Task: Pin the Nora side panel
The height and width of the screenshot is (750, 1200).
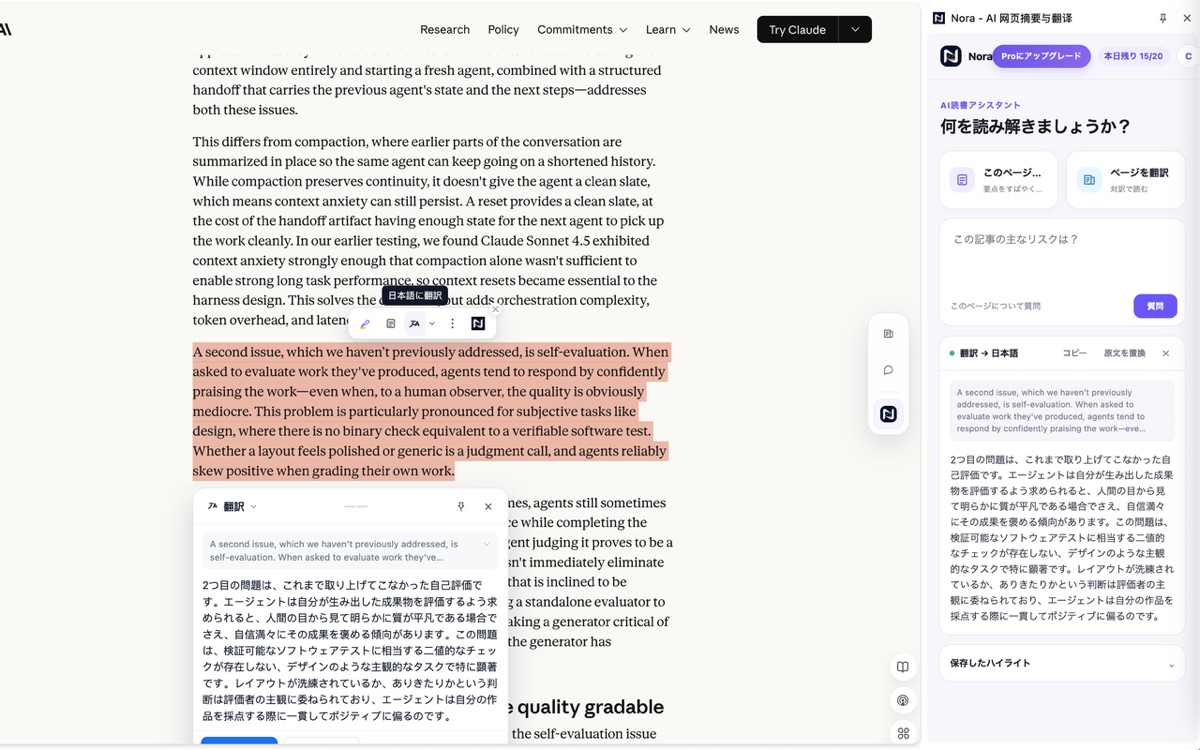Action: pyautogui.click(x=1162, y=18)
